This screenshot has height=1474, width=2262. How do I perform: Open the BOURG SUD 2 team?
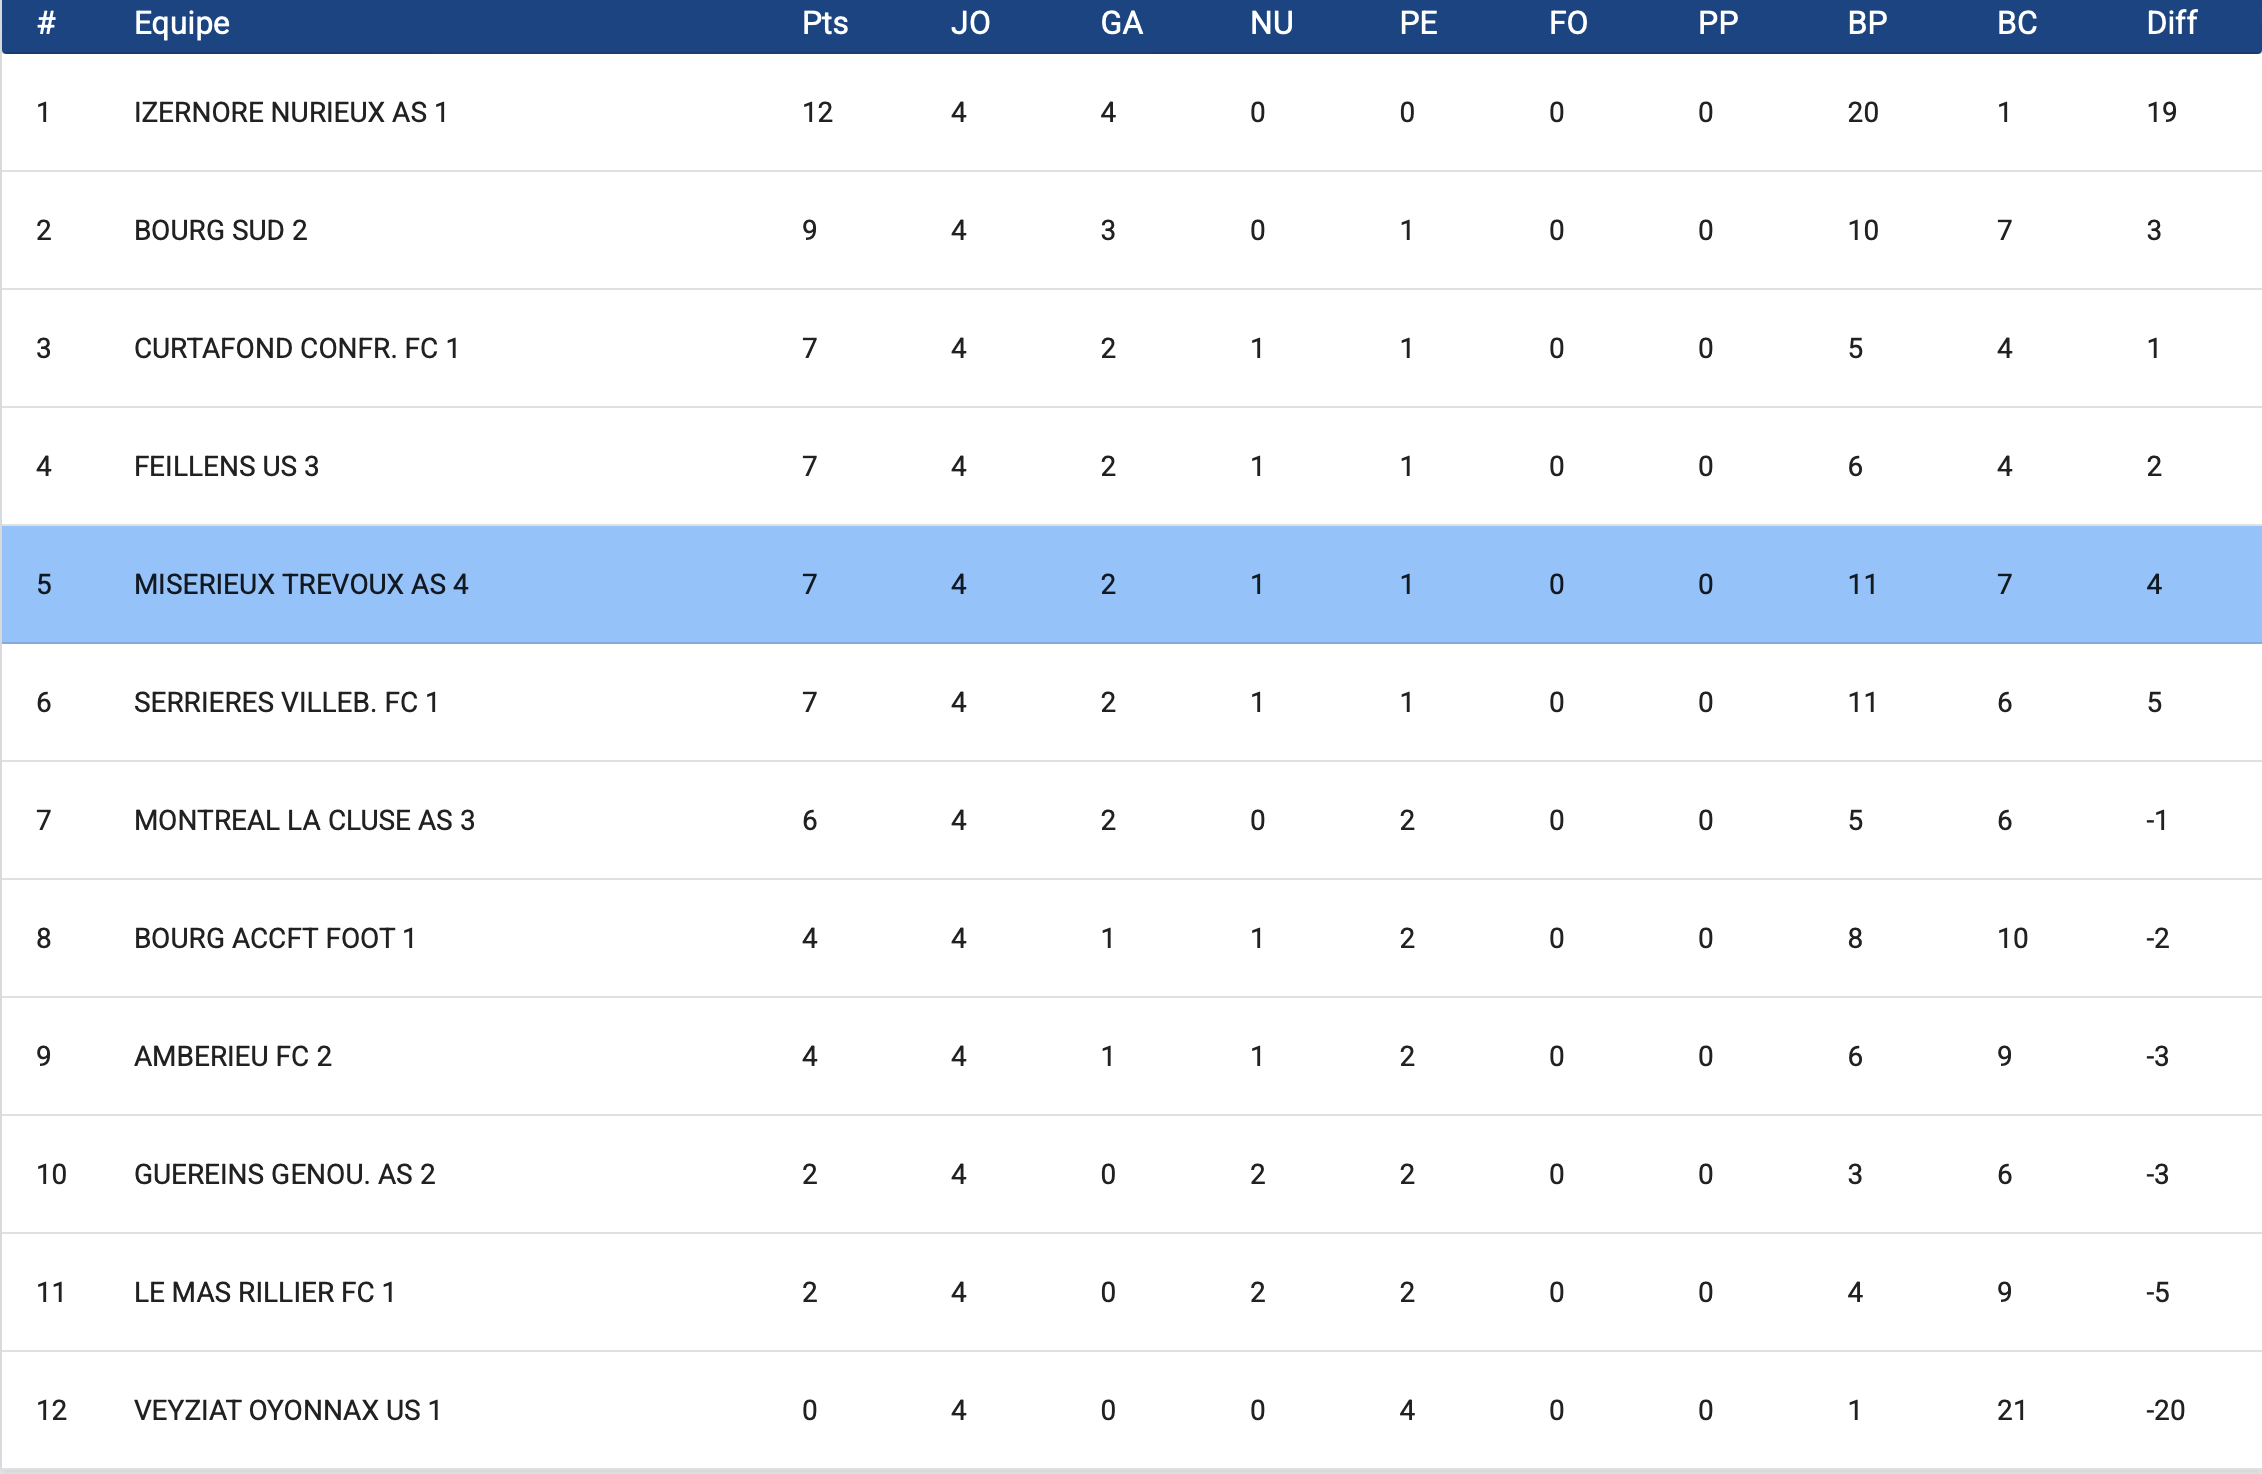point(220,230)
